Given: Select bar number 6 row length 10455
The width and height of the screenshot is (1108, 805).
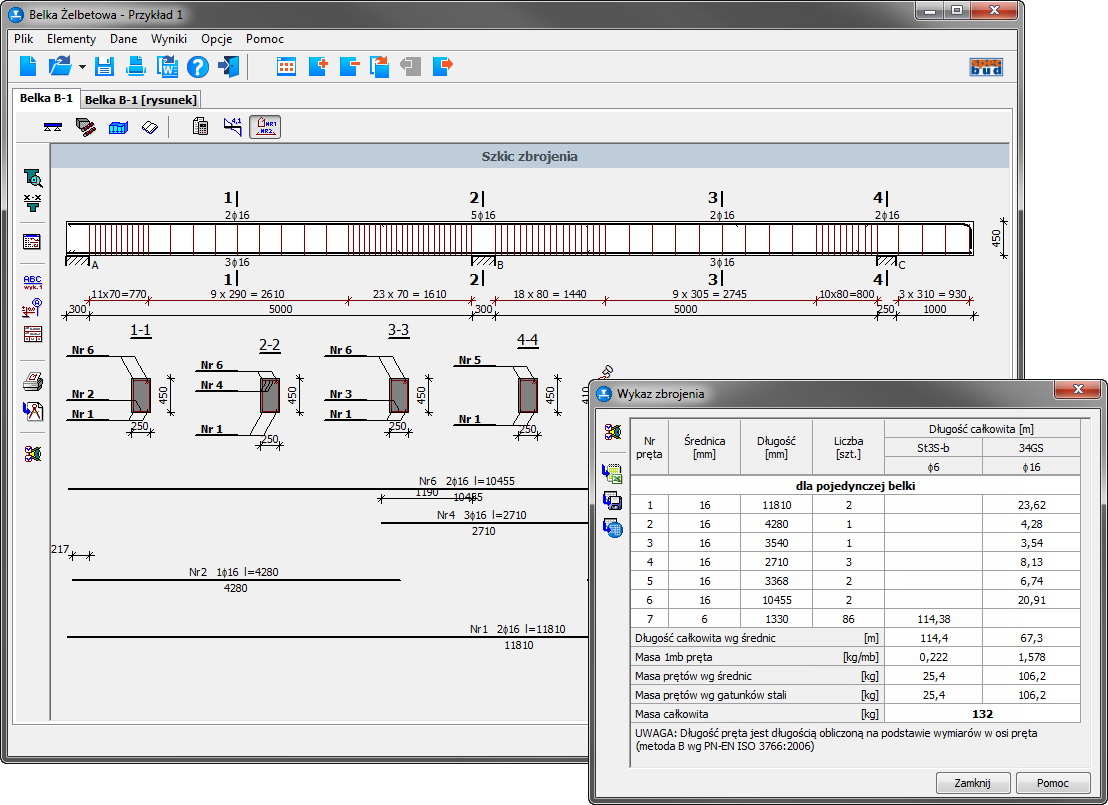Looking at the screenshot, I should [775, 600].
